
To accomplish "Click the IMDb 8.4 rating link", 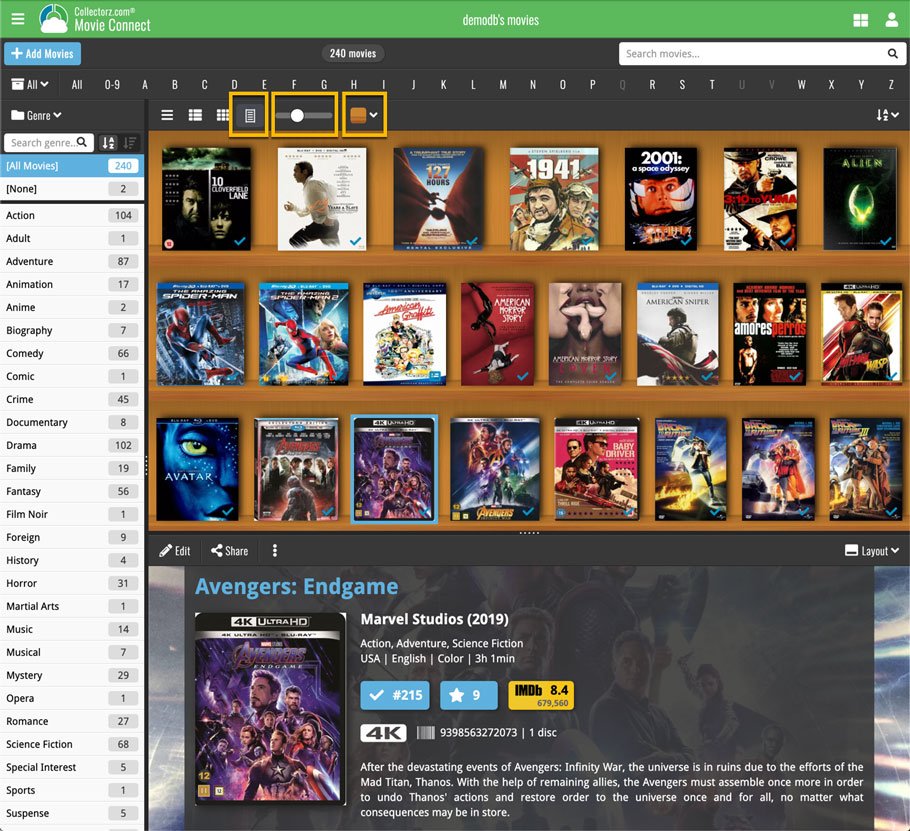I will (540, 695).
